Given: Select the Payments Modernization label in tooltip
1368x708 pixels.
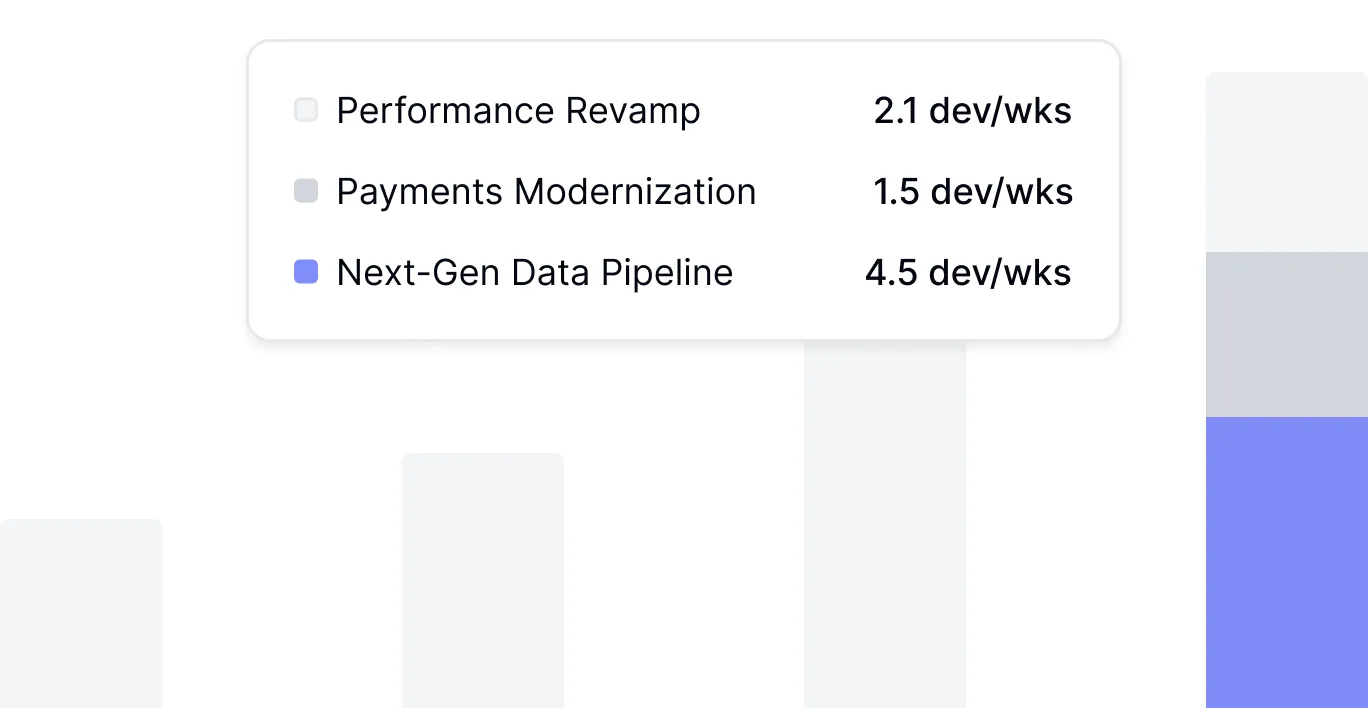Looking at the screenshot, I should [546, 191].
